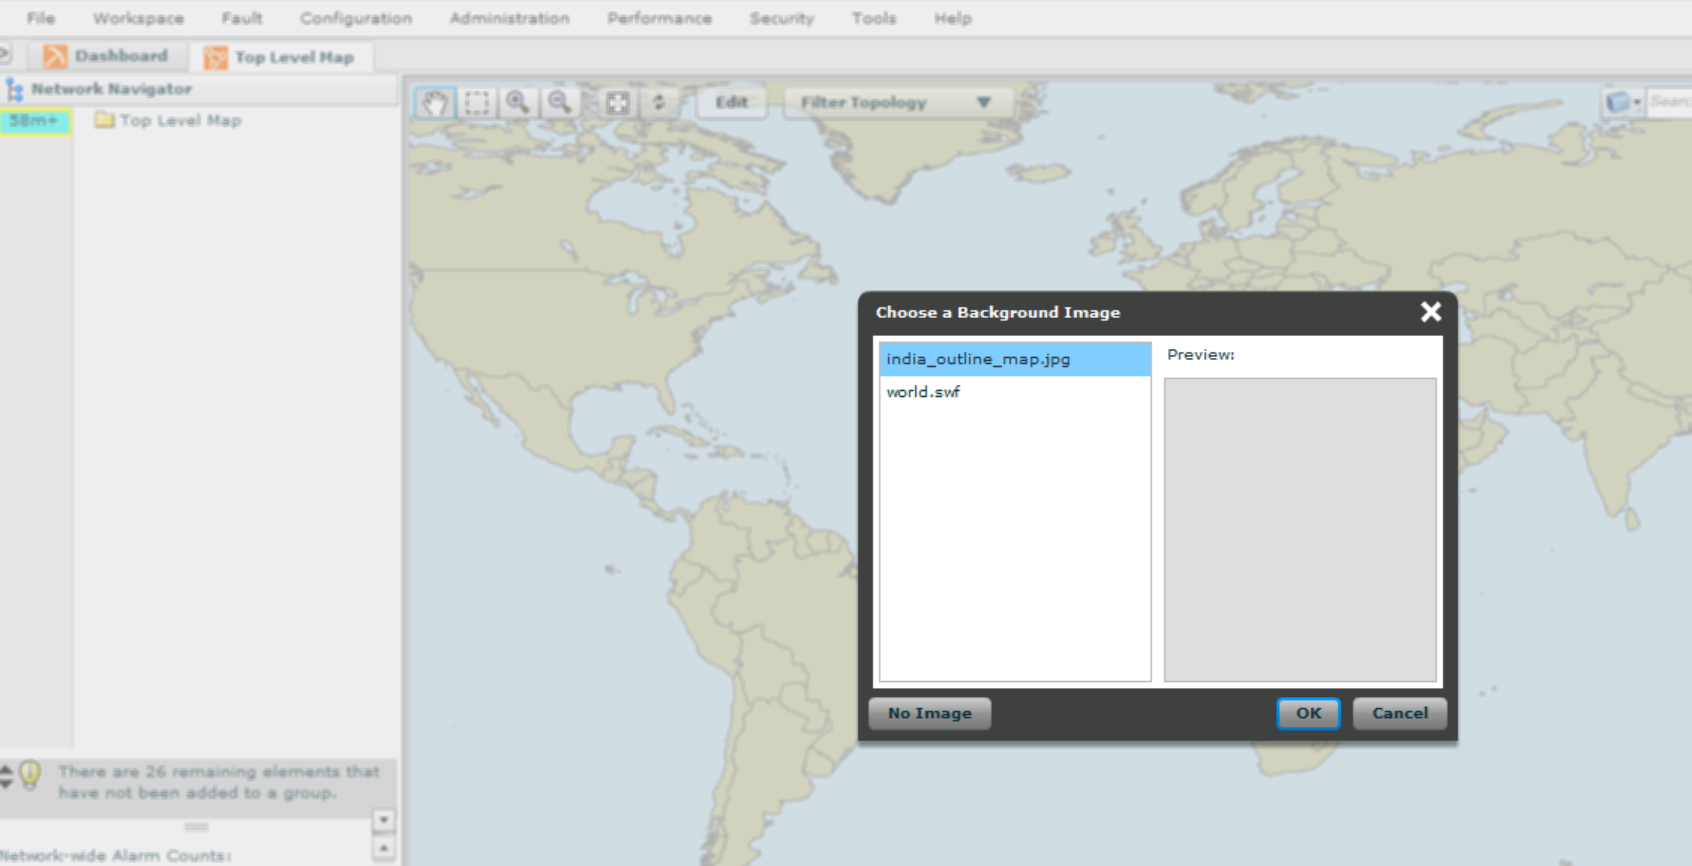This screenshot has height=866, width=1692.
Task: Confirm the background with OK
Action: point(1308,713)
